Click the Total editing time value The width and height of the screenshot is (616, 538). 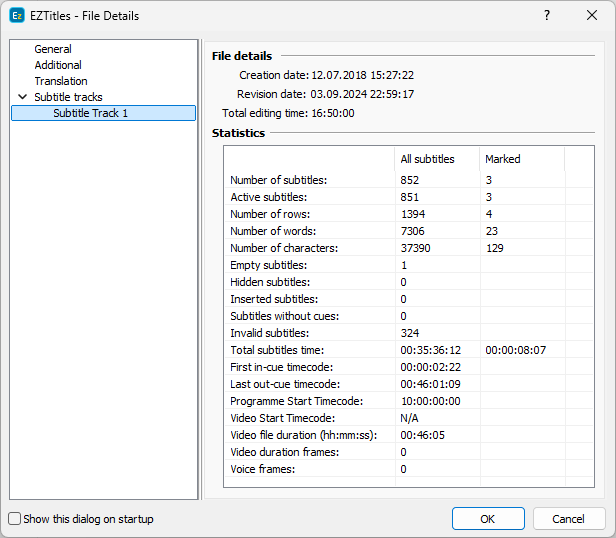[320, 113]
